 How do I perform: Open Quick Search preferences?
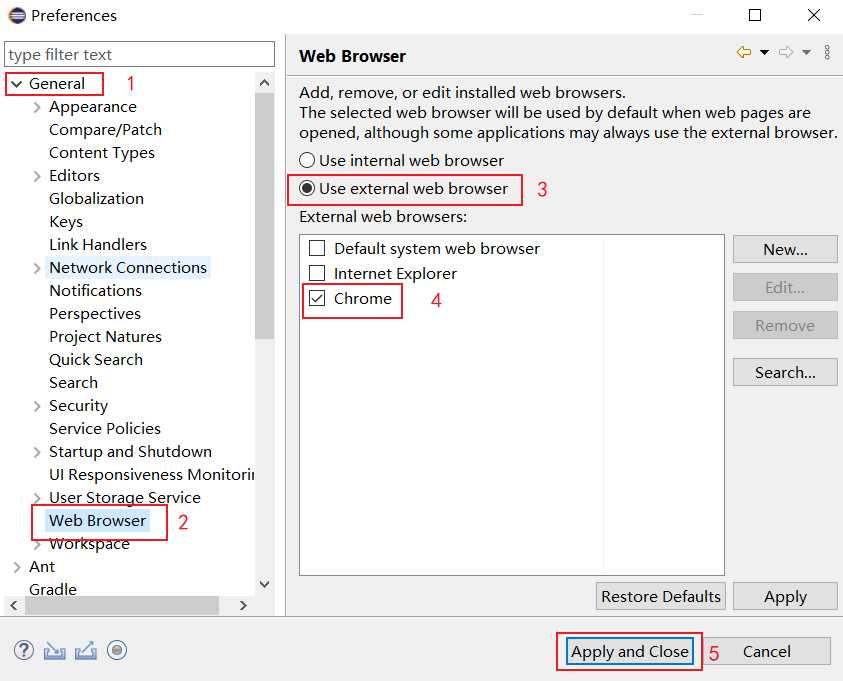[96, 360]
